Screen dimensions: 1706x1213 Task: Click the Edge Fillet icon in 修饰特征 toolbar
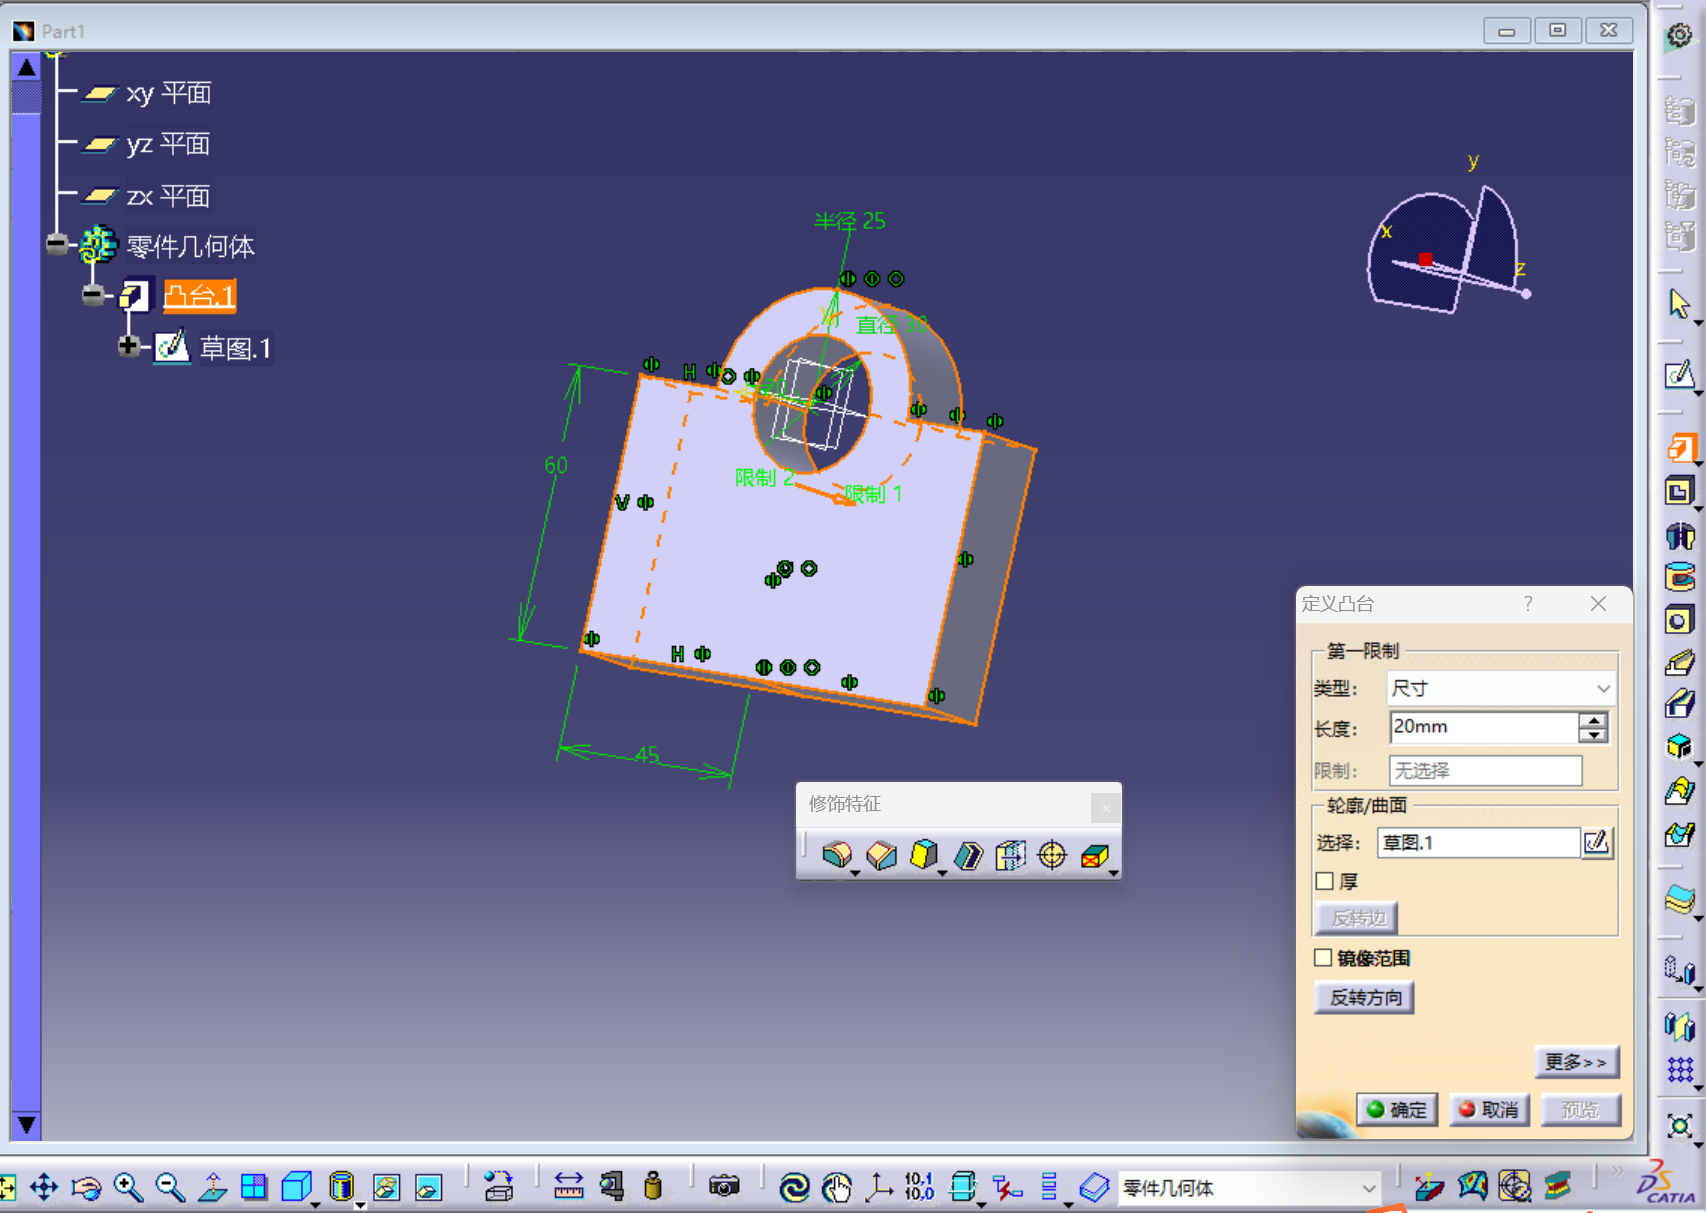(x=837, y=855)
